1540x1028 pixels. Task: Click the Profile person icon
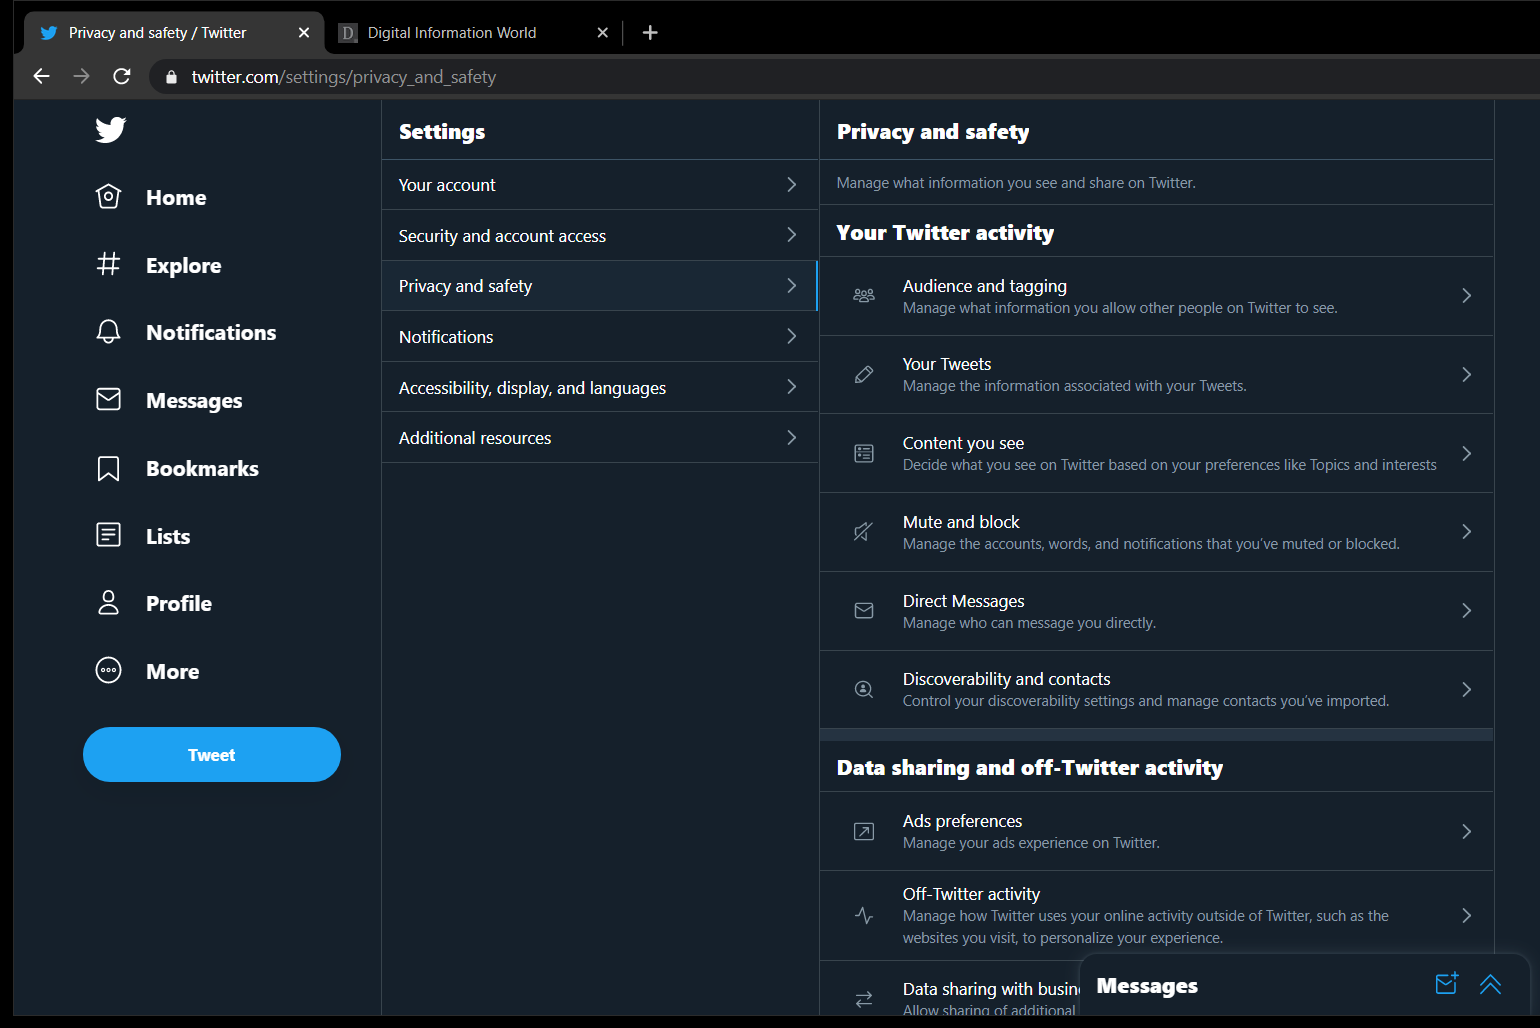[108, 602]
